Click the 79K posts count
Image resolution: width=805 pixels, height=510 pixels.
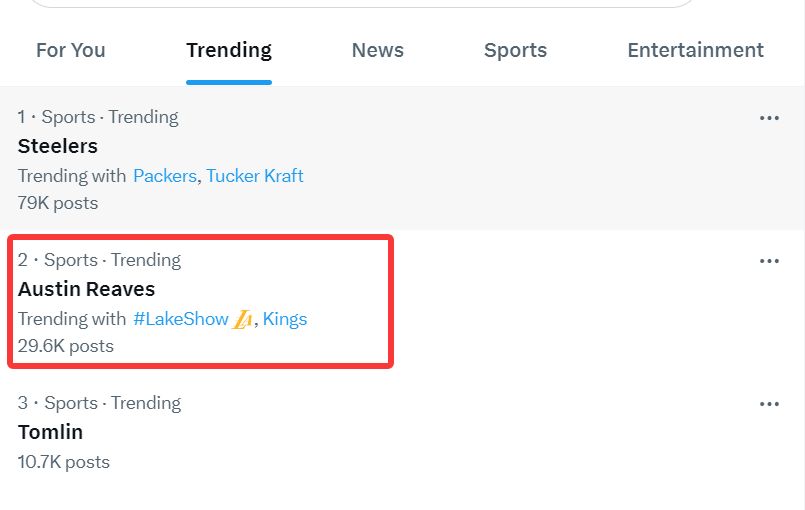click(58, 203)
